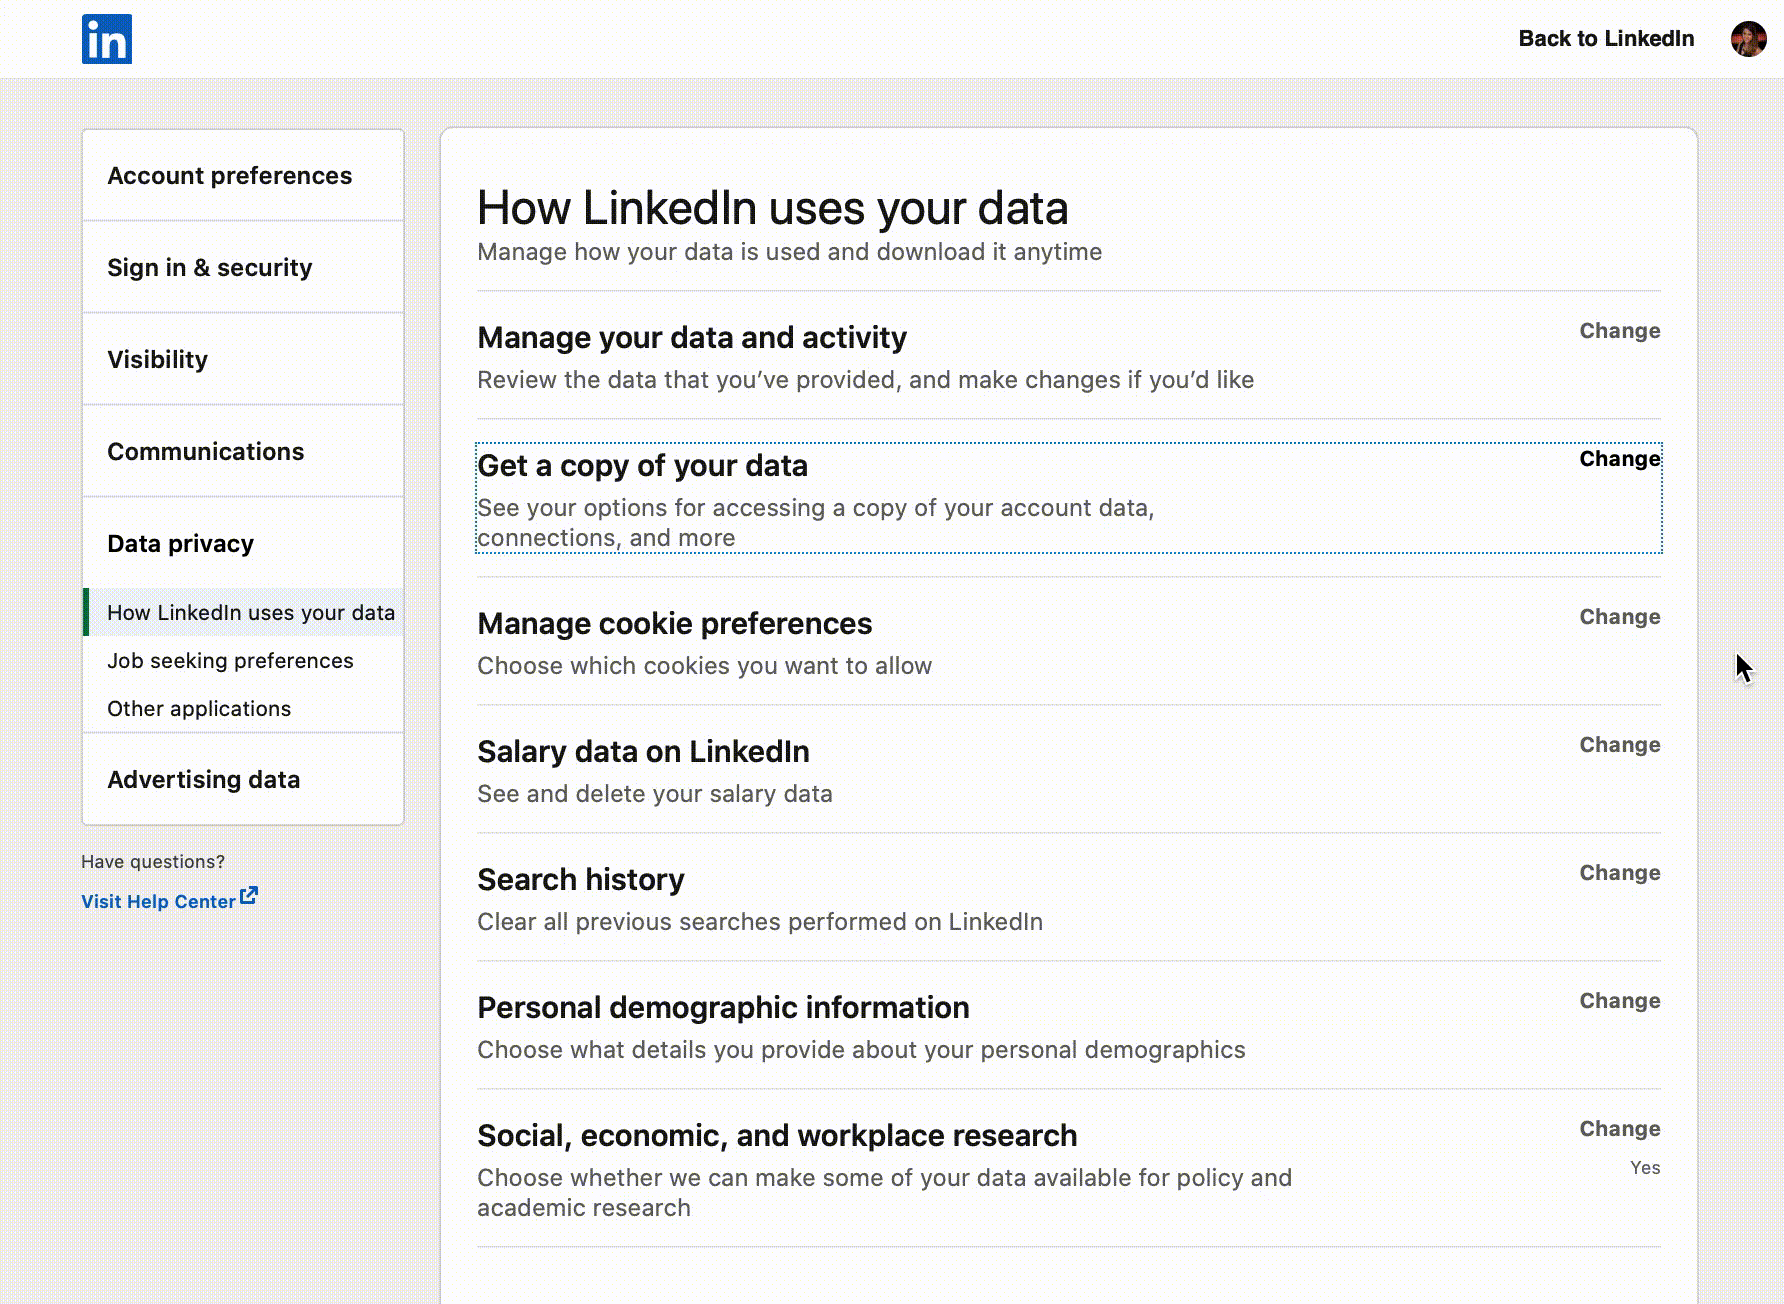Open Personal demographic information heading
The height and width of the screenshot is (1304, 1784).
pyautogui.click(x=724, y=1008)
